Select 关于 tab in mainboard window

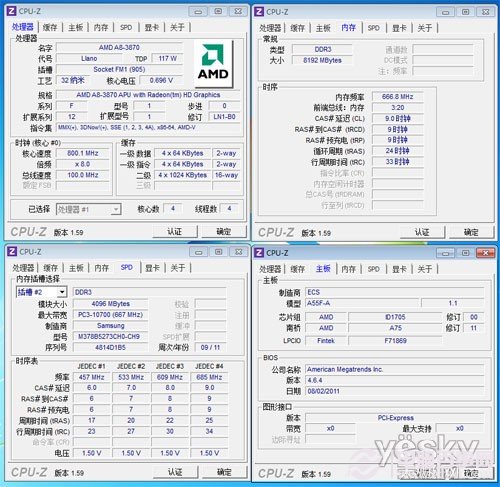[x=424, y=269]
